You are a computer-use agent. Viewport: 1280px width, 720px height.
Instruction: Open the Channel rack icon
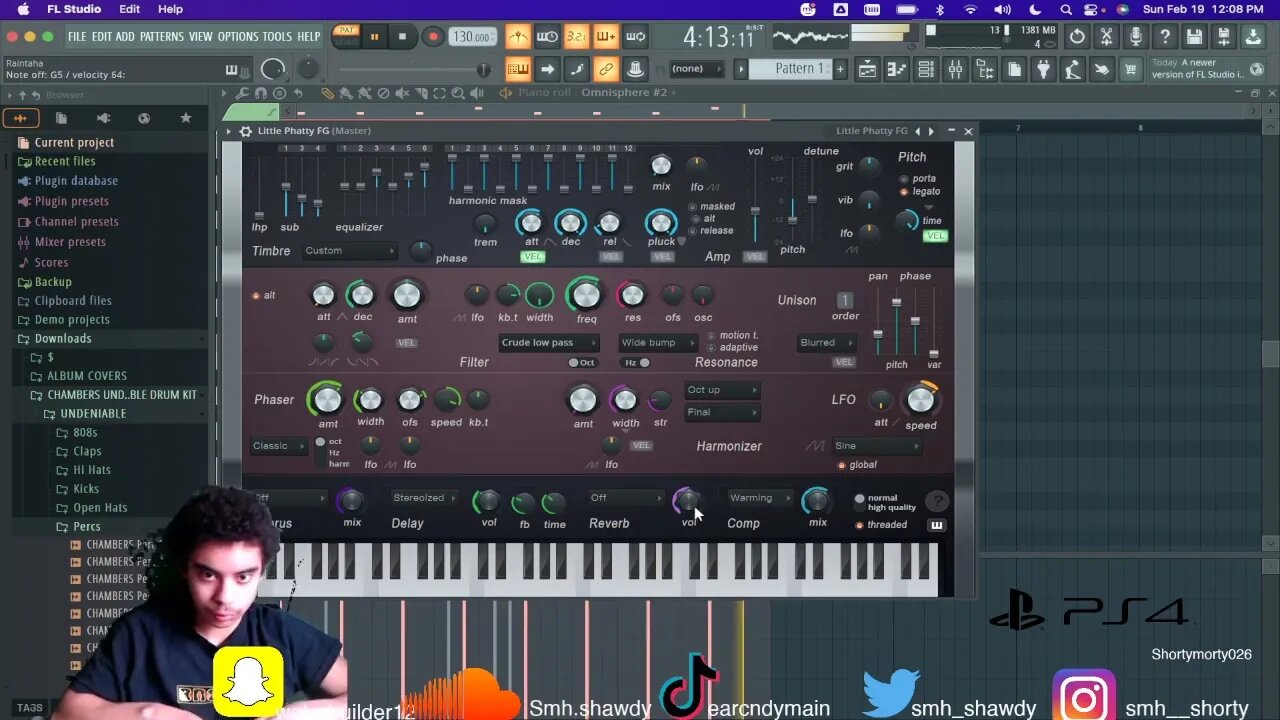(x=926, y=69)
